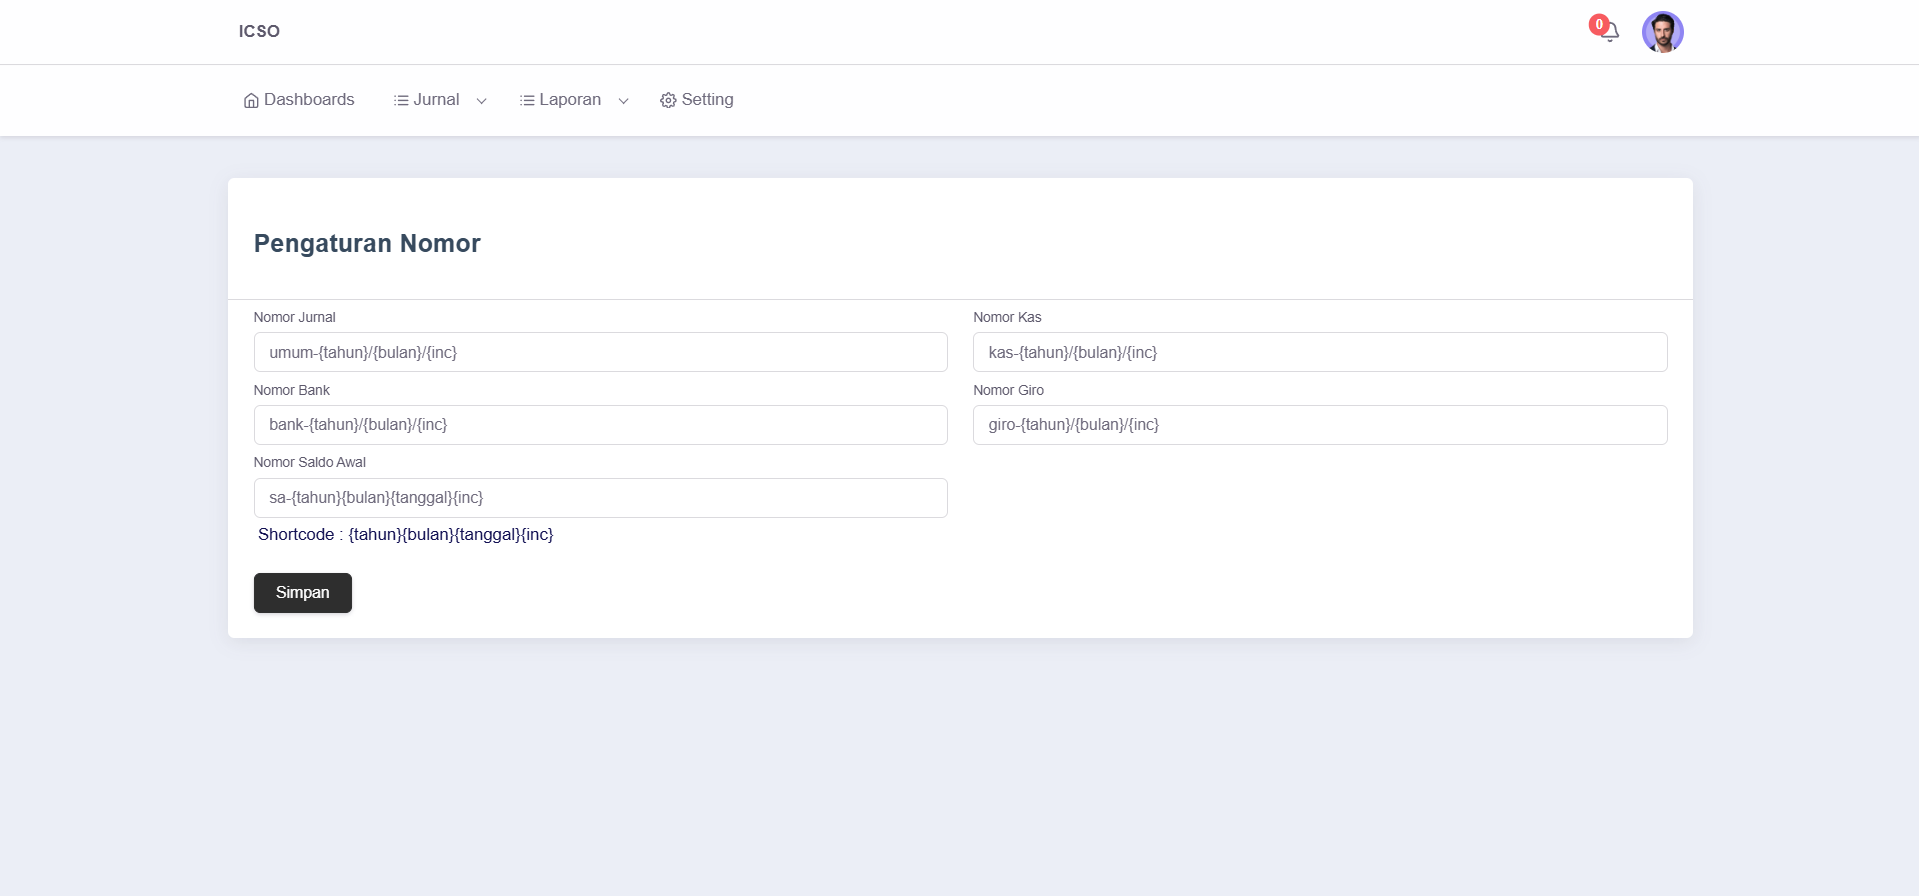Click the gear icon beside Setting
1919x896 pixels.
pyautogui.click(x=668, y=101)
